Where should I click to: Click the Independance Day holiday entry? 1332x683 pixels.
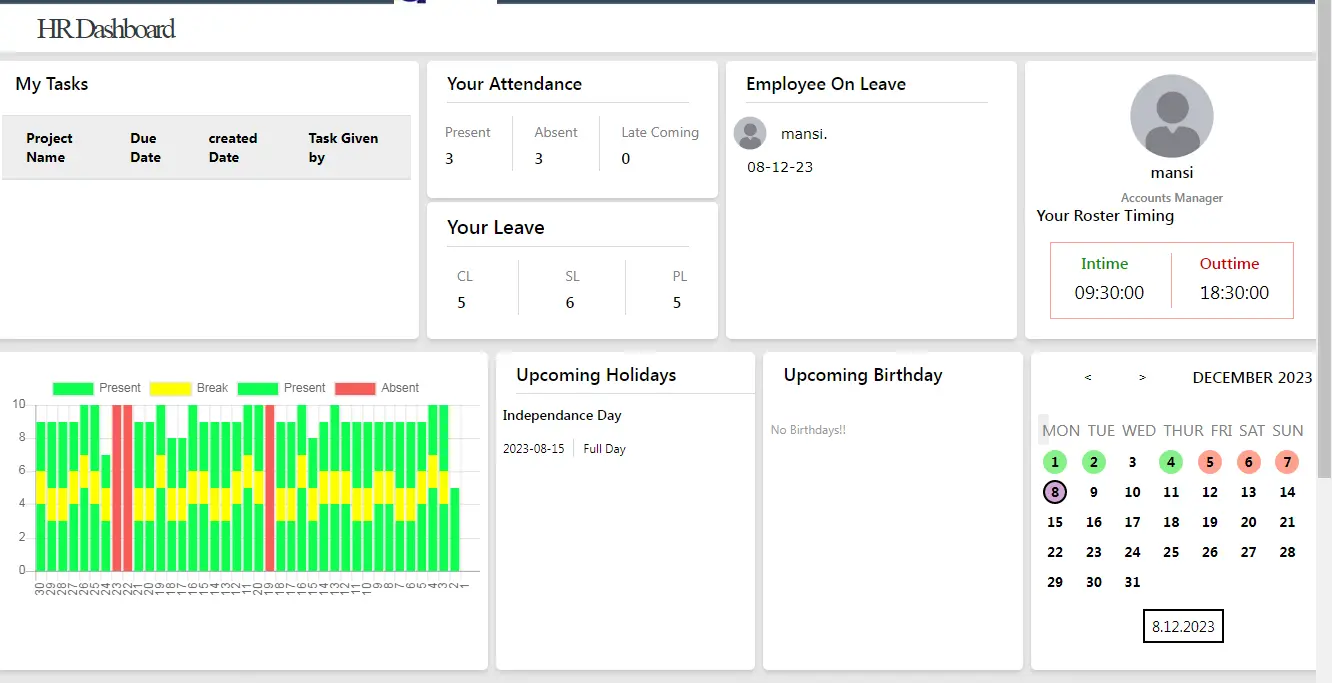[x=562, y=415]
